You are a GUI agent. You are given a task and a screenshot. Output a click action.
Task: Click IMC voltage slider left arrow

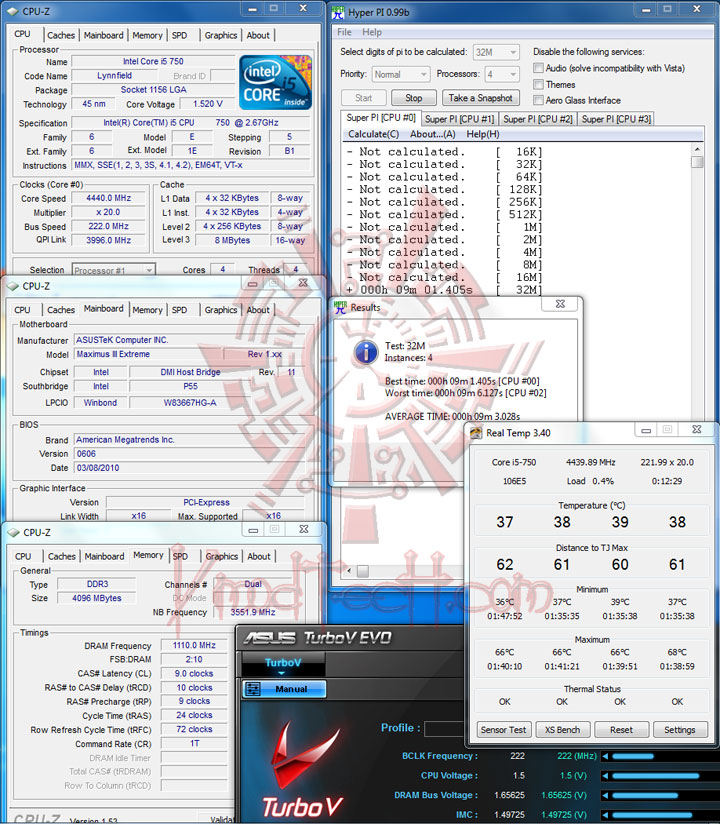[605, 815]
